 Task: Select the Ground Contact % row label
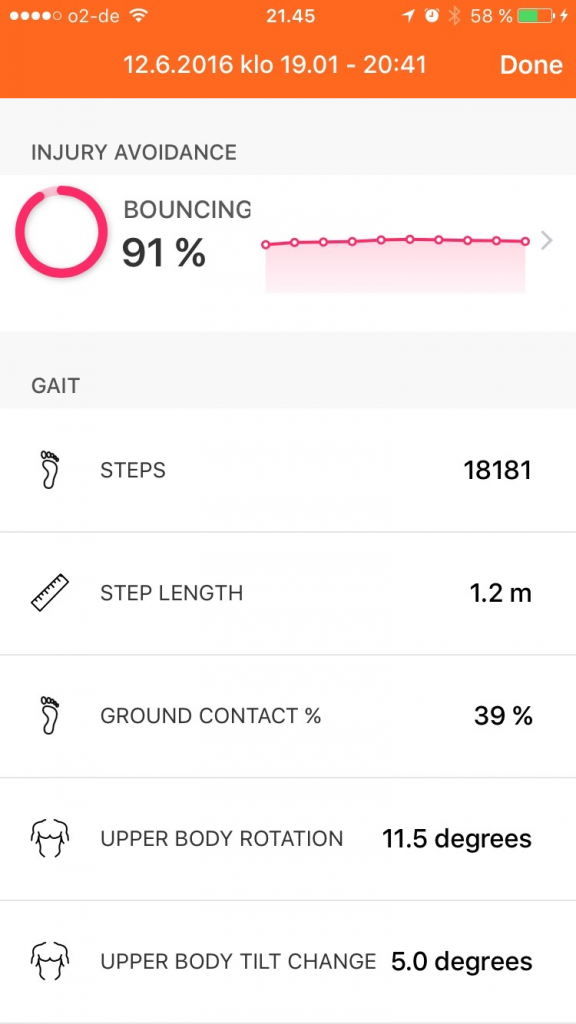click(210, 716)
